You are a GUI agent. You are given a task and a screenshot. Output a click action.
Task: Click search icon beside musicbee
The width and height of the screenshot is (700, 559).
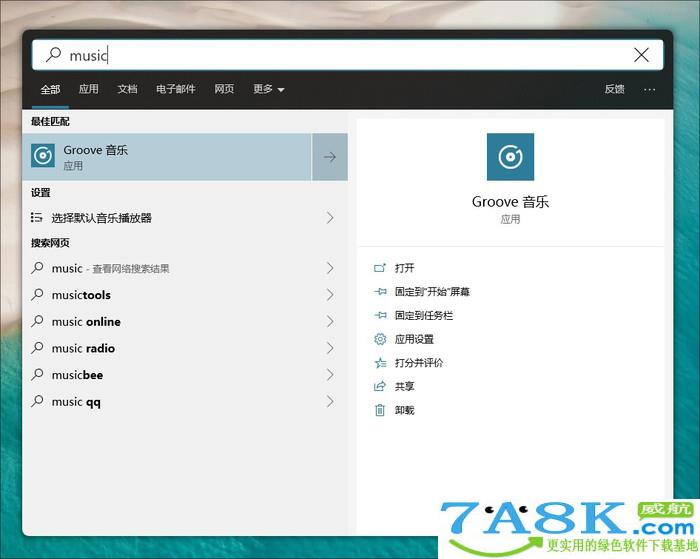tap(38, 374)
